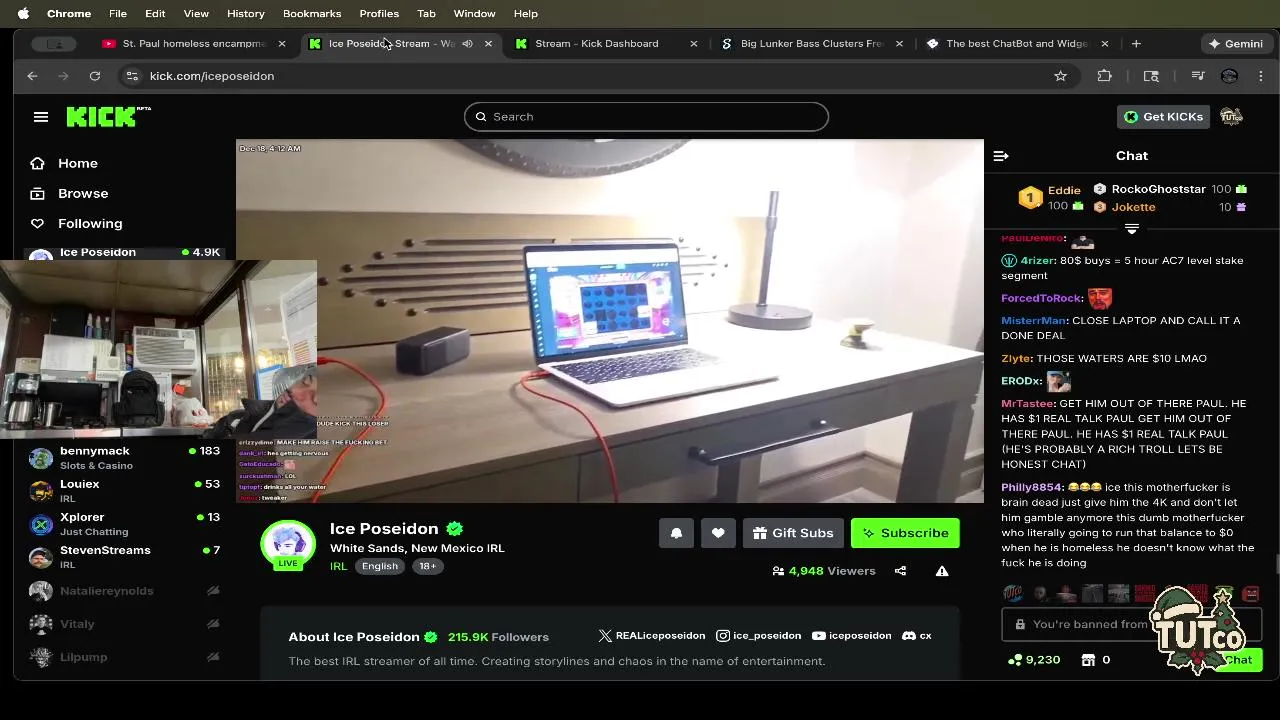Open Chrome three-dot menu

coord(1261,76)
